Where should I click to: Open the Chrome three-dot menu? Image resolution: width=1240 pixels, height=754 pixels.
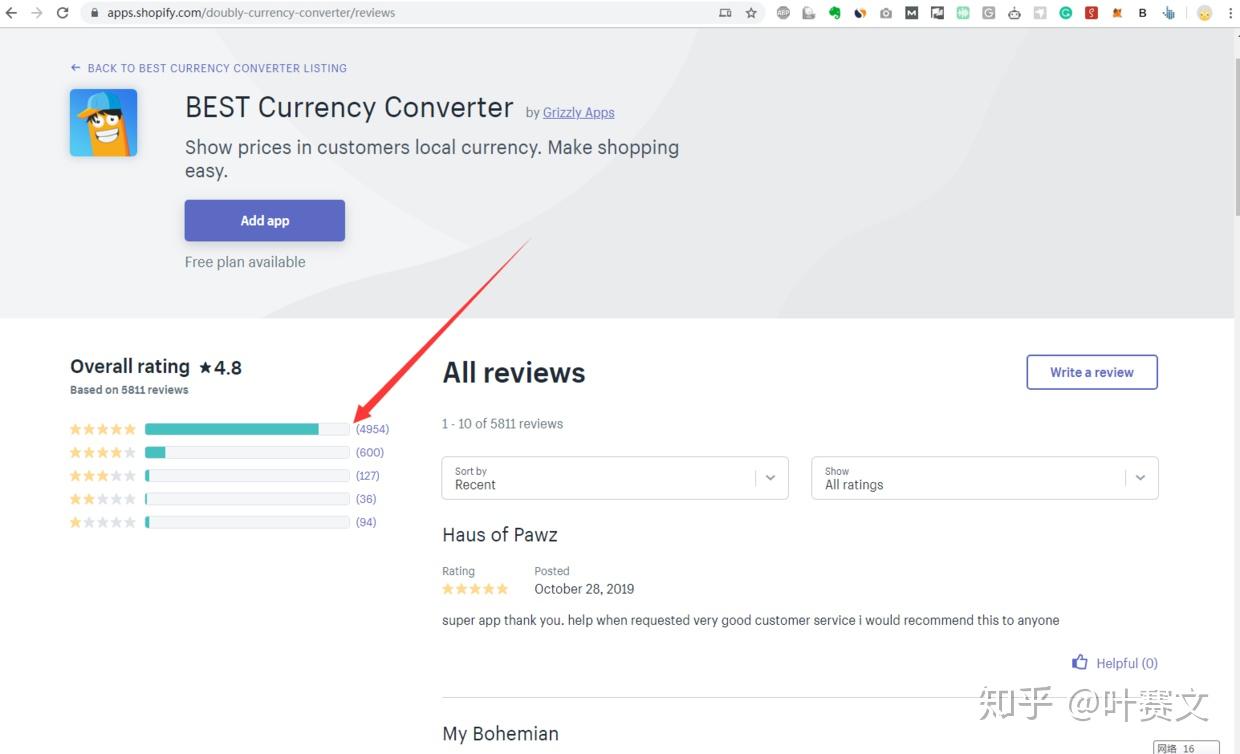tap(1230, 13)
